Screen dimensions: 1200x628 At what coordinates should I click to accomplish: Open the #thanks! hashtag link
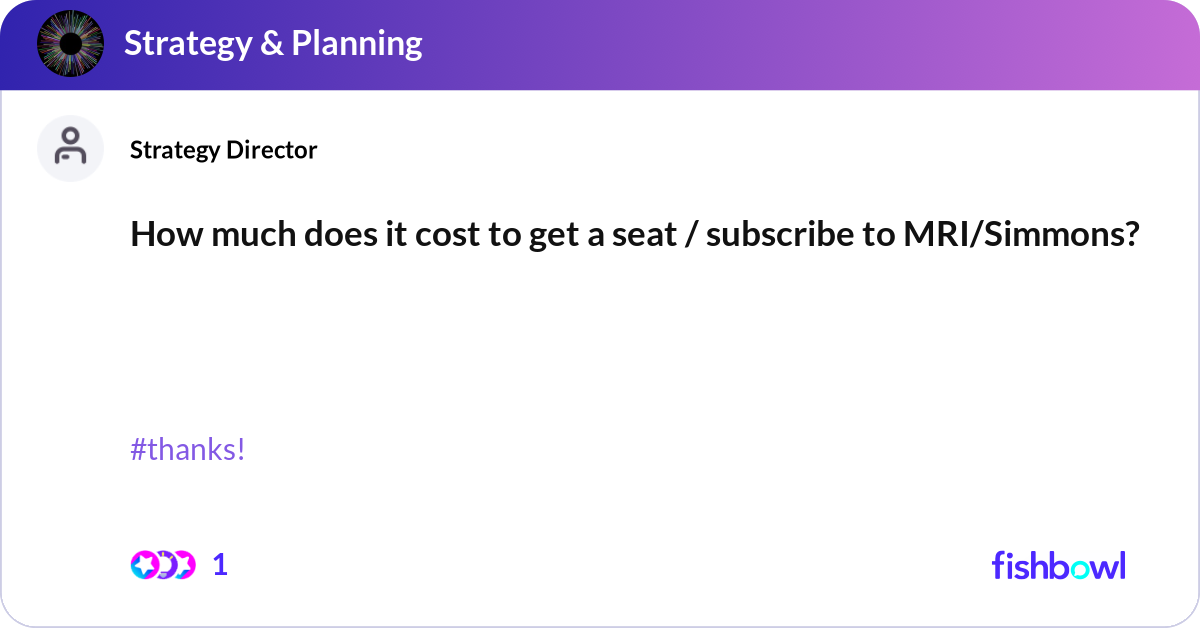pos(188,450)
